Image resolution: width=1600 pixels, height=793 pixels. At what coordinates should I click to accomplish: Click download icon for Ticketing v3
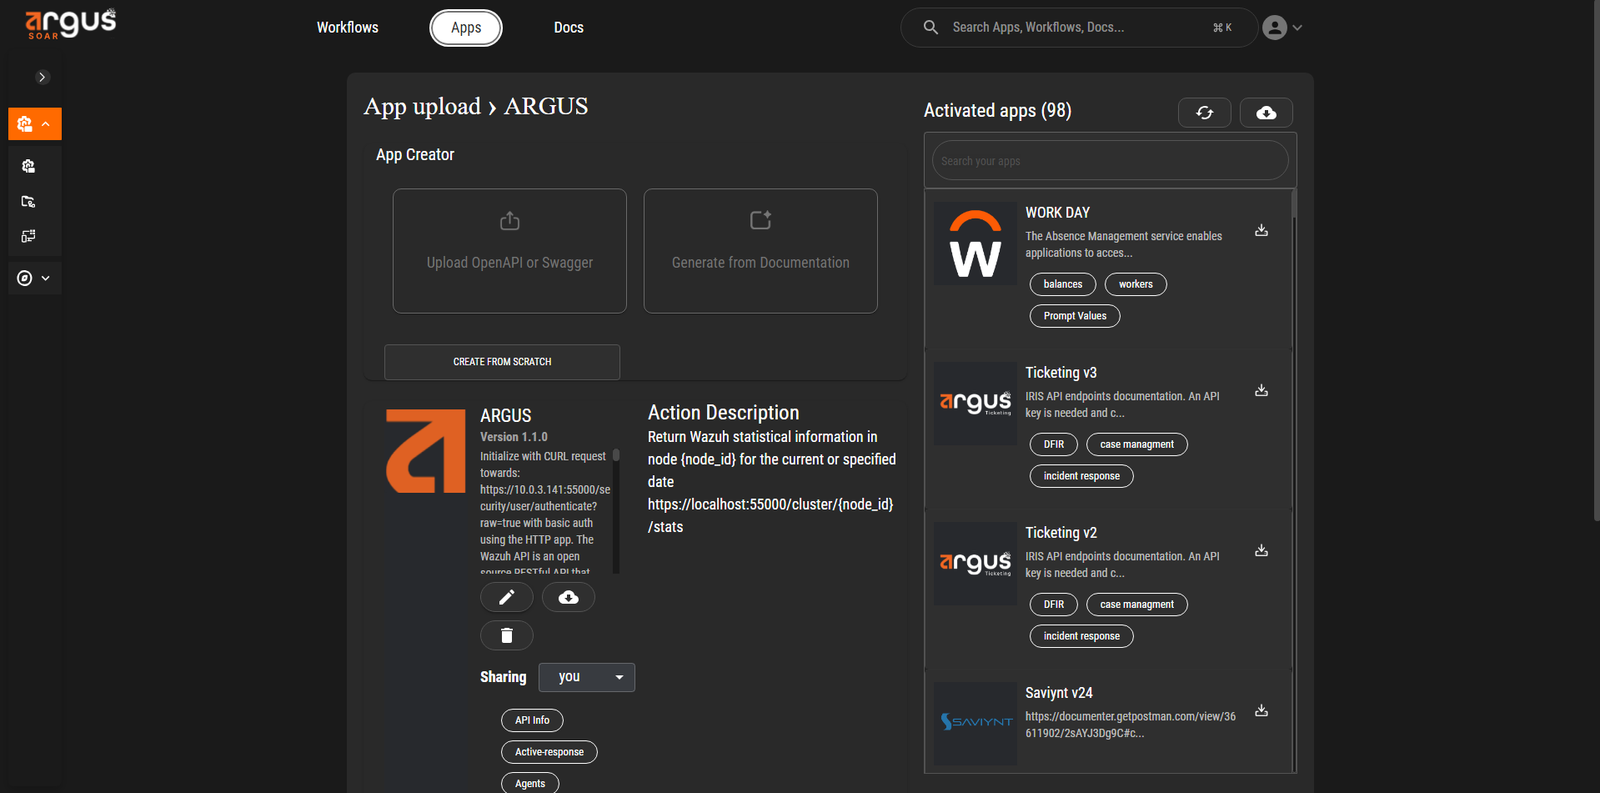click(x=1261, y=391)
